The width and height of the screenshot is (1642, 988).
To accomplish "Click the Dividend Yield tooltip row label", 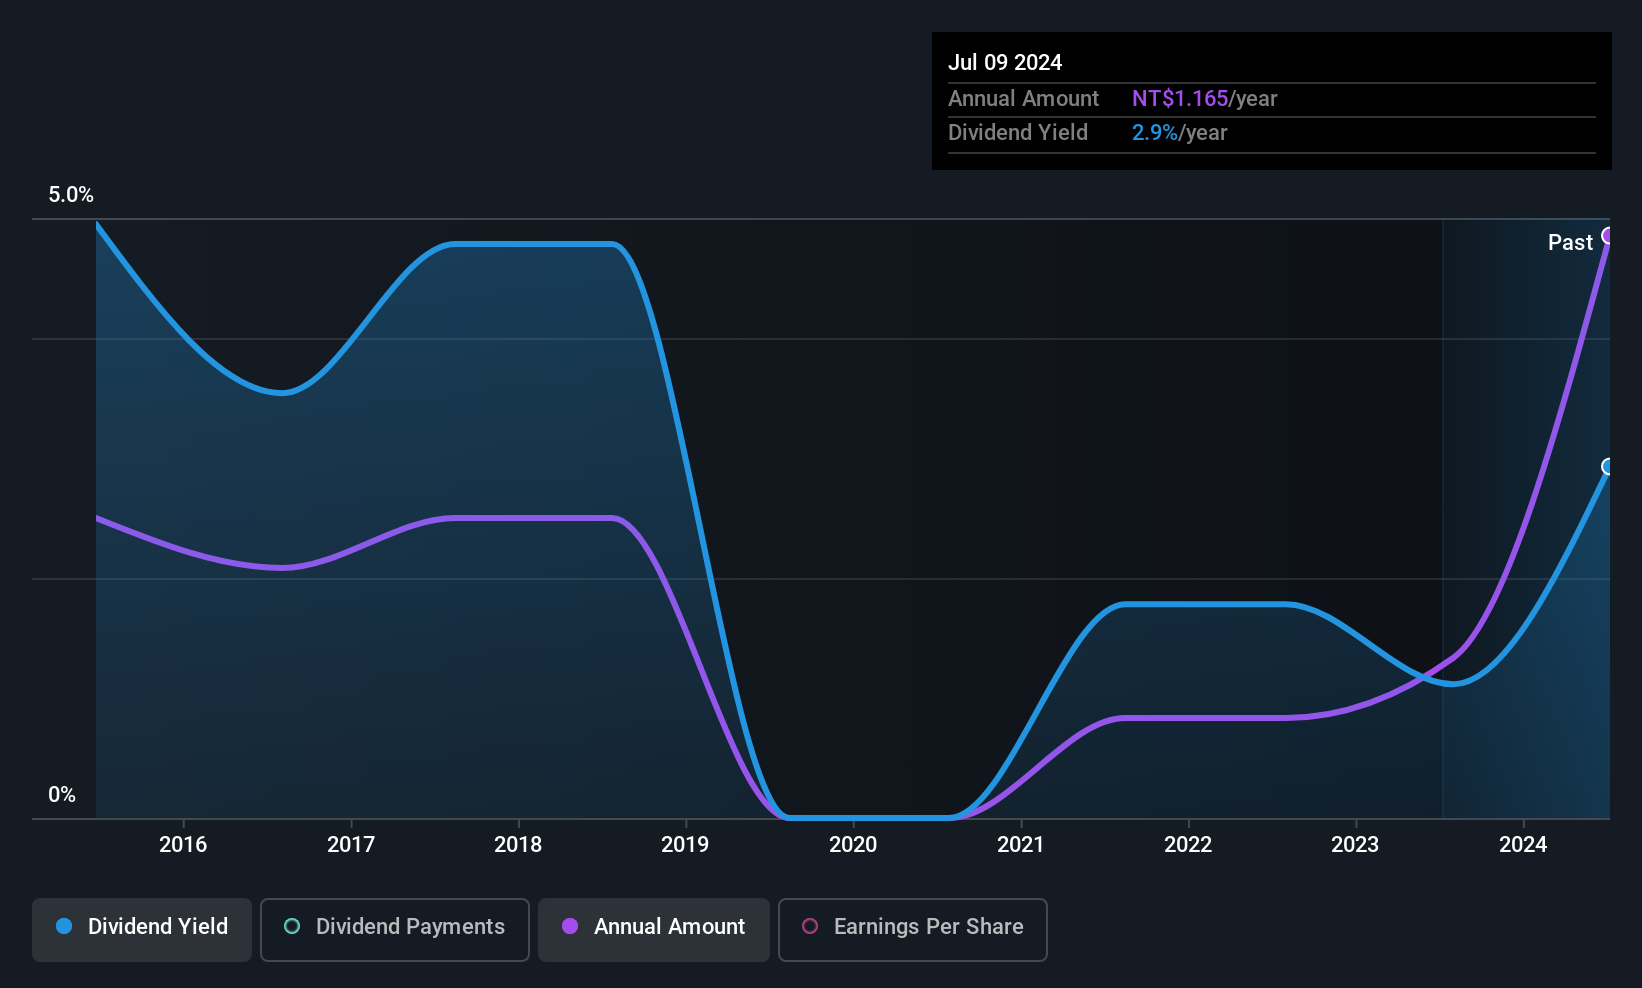I will [x=1018, y=133].
